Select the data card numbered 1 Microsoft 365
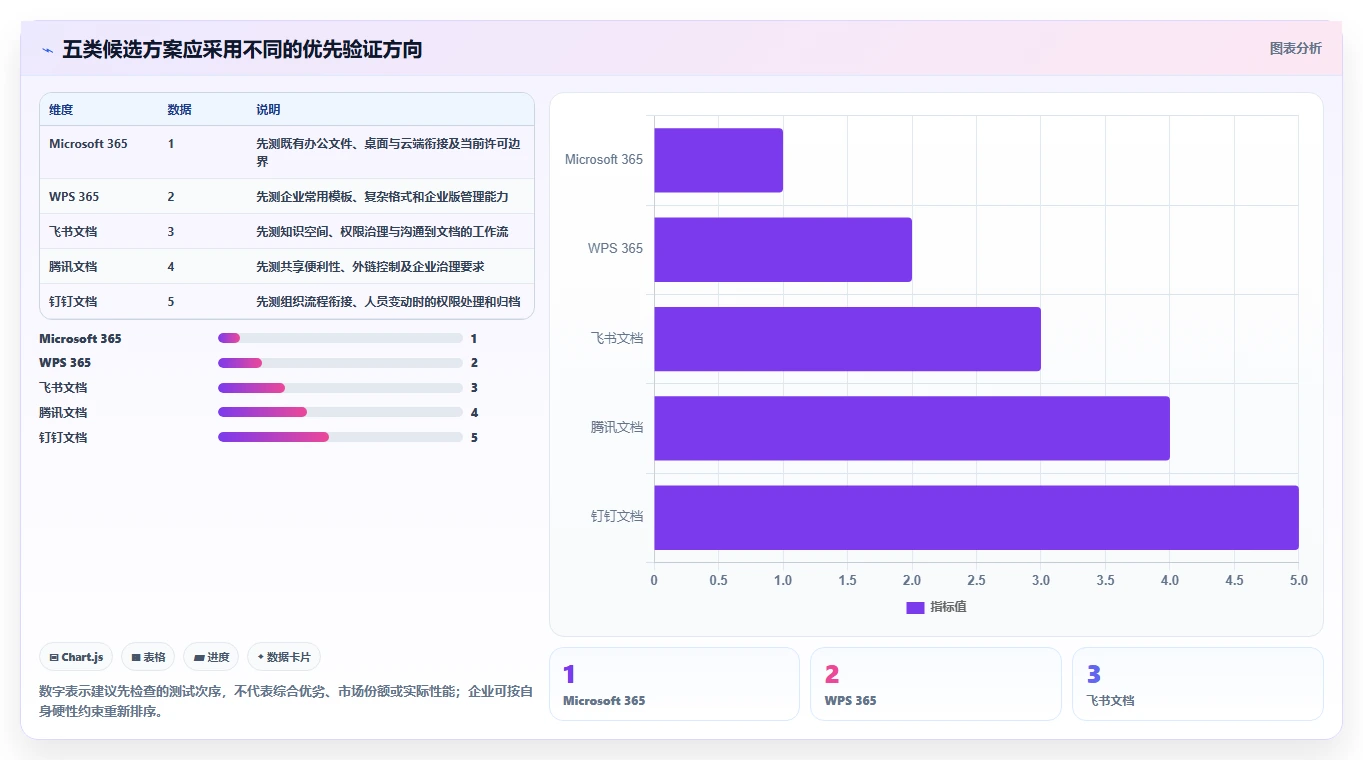Screen dimensions: 1363x760 (x=674, y=684)
